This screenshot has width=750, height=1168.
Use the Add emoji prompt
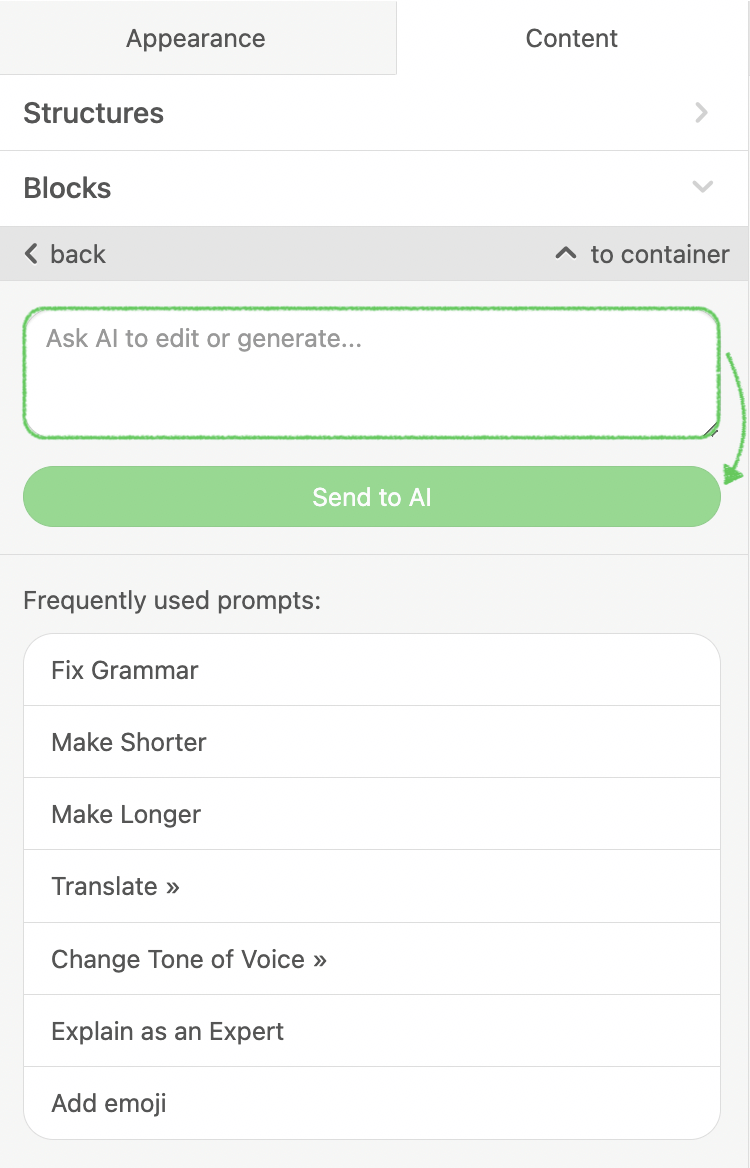[x=109, y=1103]
